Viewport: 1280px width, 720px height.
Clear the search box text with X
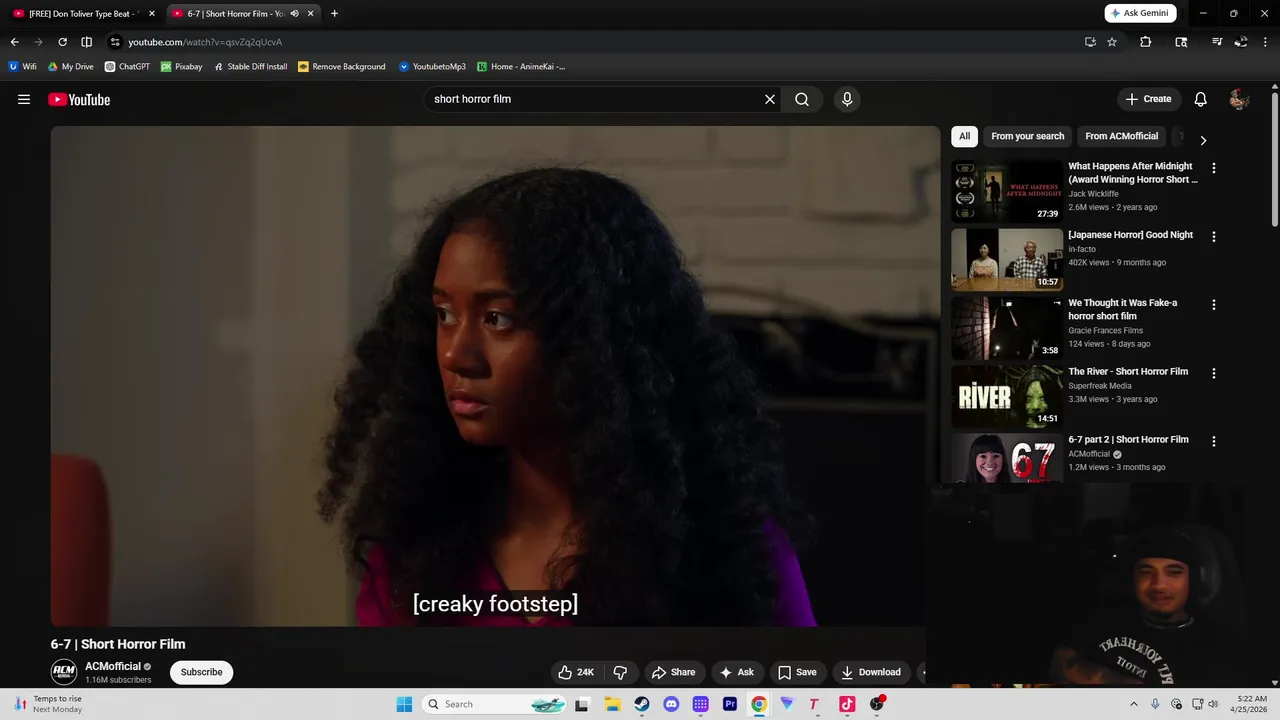point(770,99)
